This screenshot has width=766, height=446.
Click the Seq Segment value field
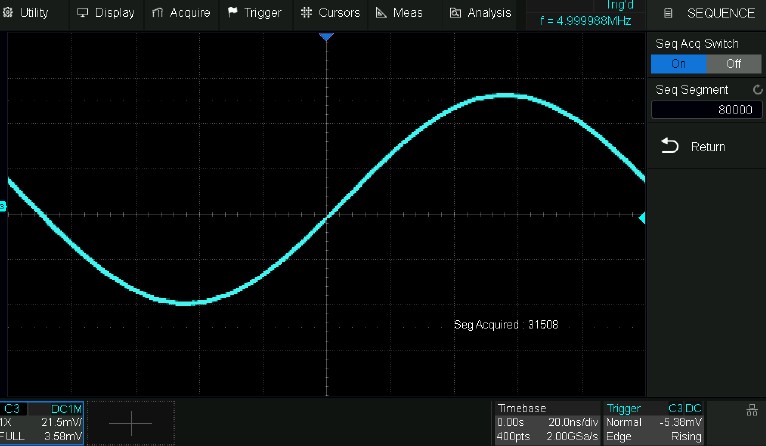[706, 109]
